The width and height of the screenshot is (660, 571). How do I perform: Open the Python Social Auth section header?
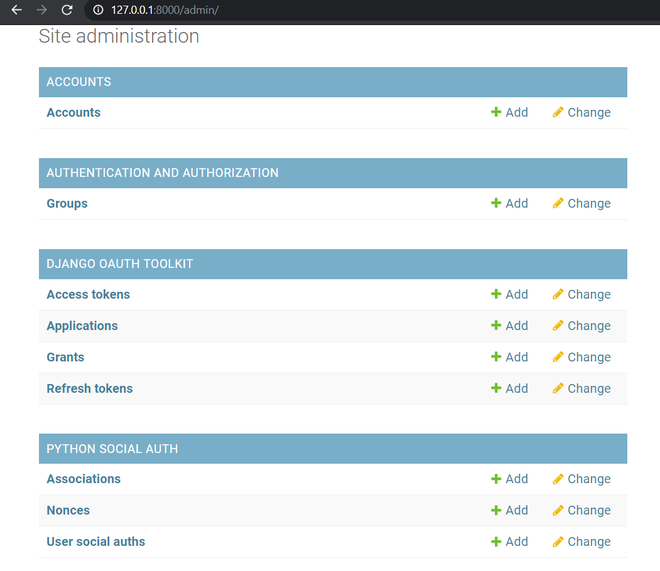[112, 449]
